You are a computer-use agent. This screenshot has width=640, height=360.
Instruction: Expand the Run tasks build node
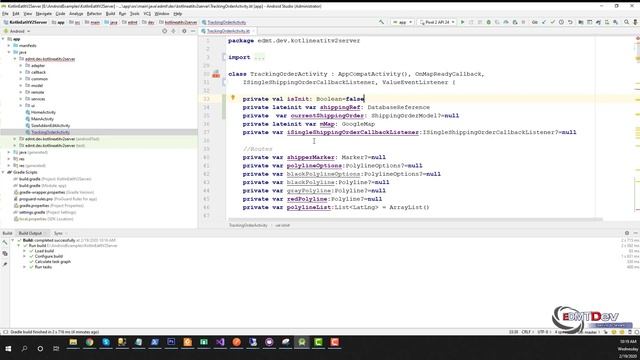point(24,267)
